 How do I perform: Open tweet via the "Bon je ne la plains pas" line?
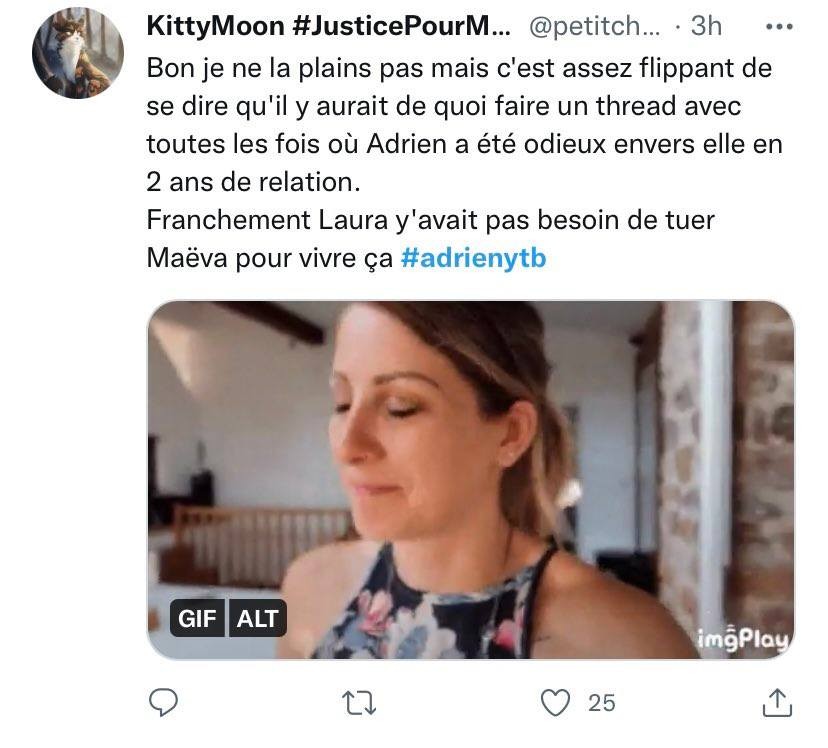[460, 69]
